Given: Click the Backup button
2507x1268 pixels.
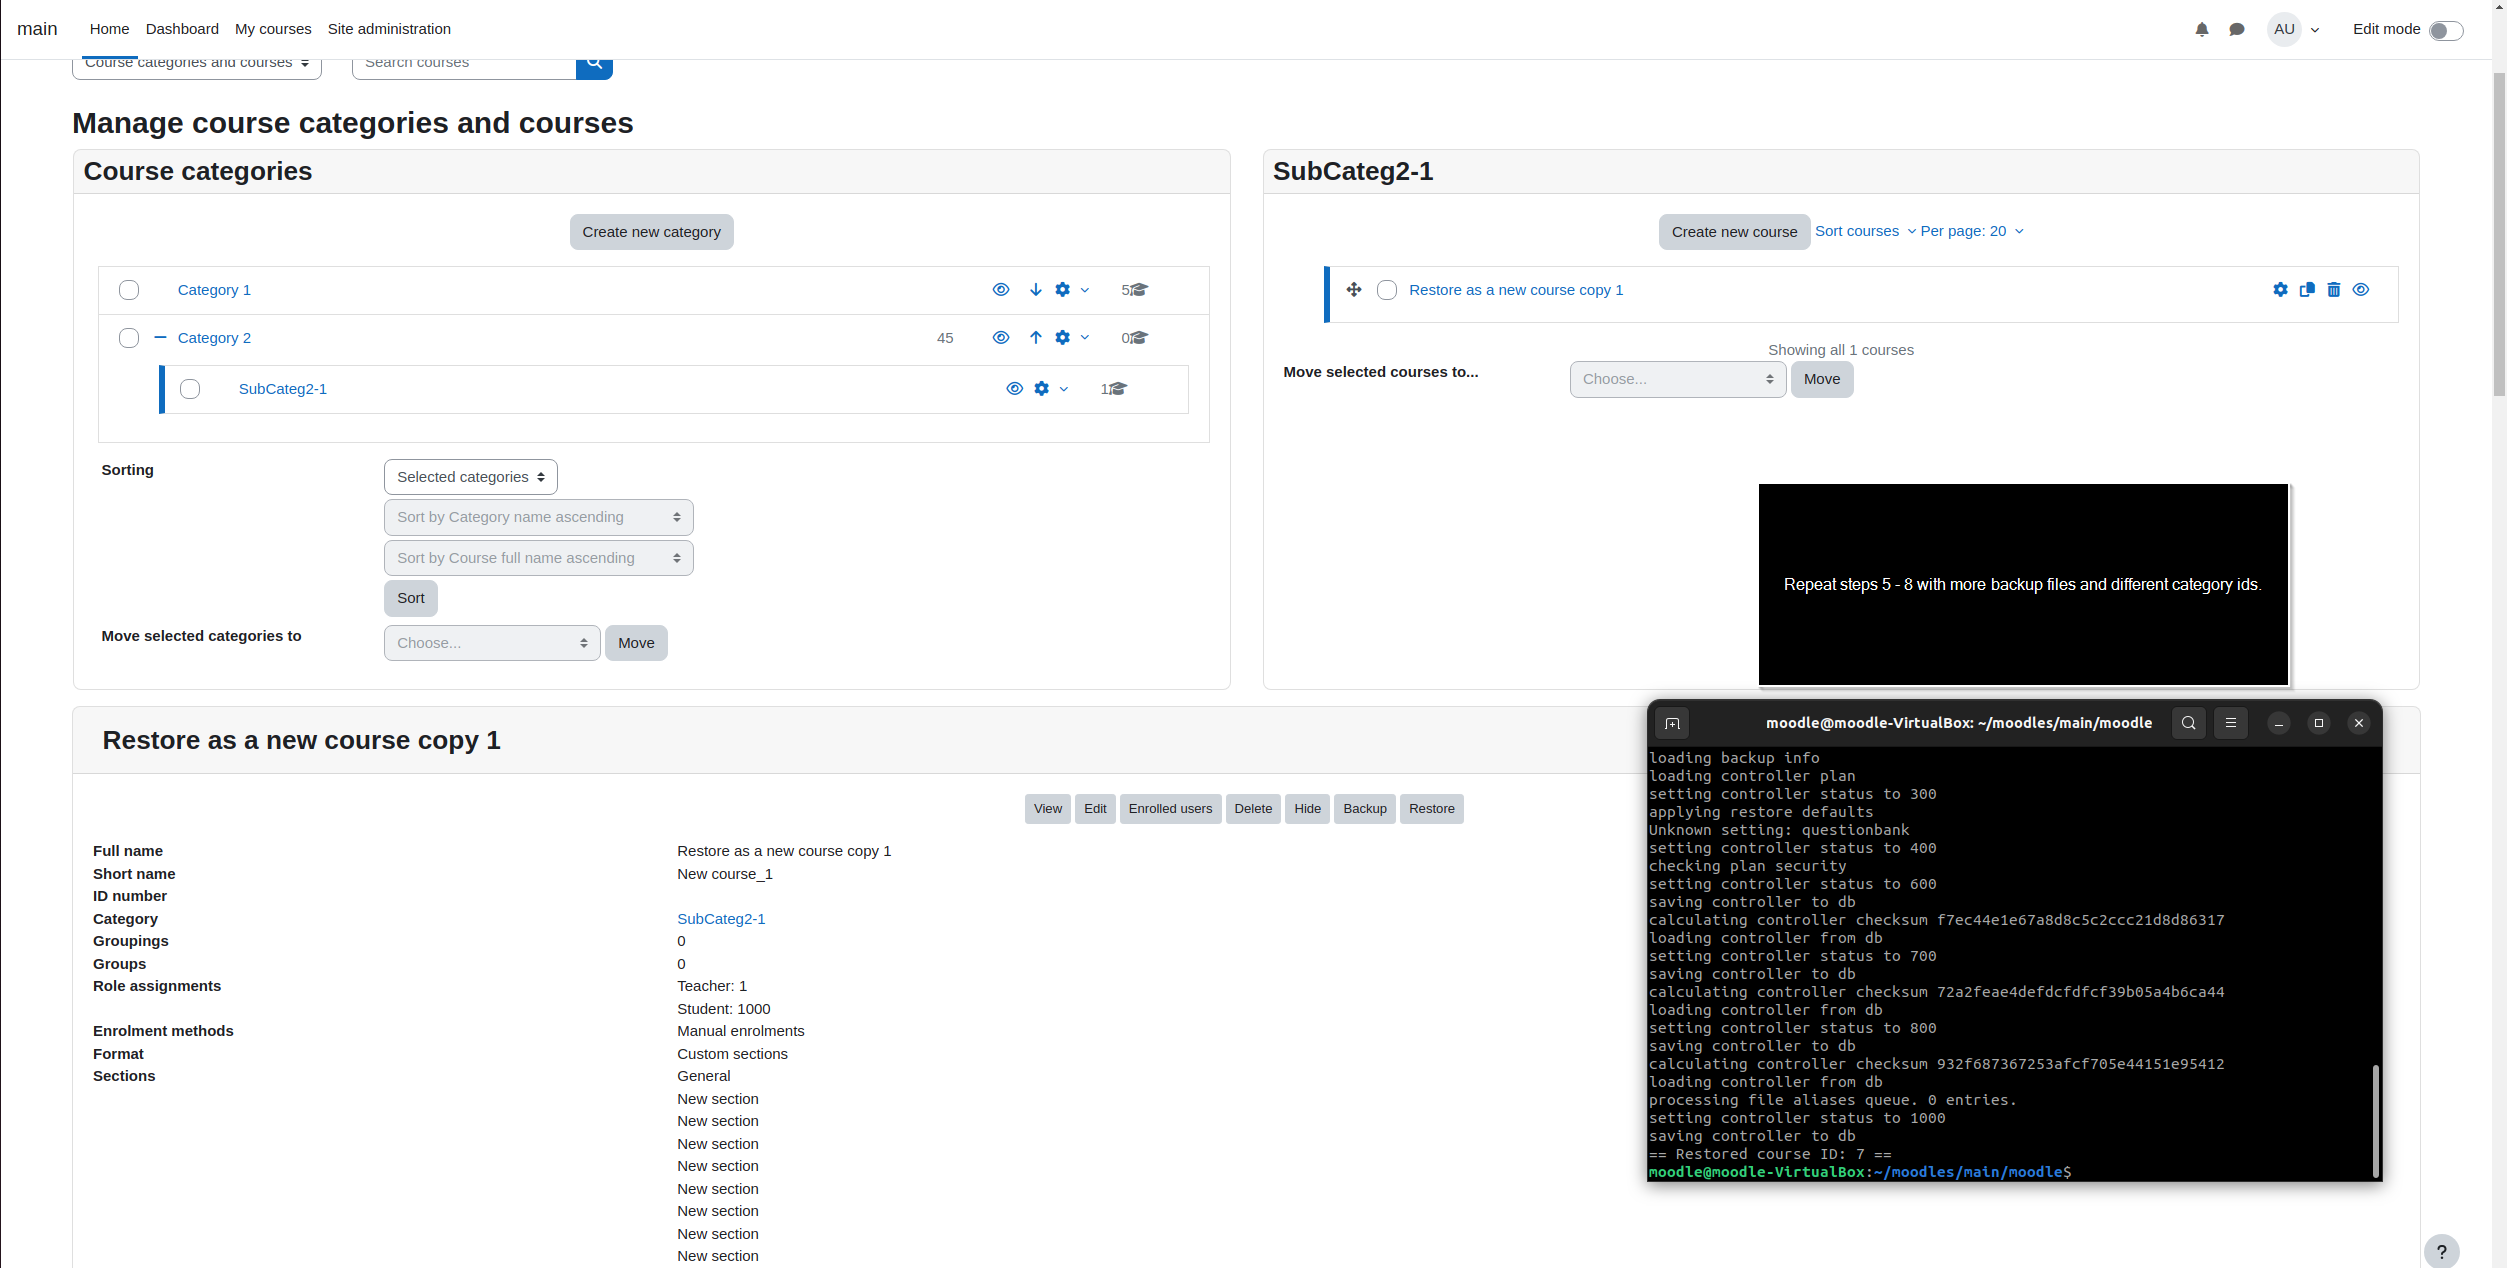Looking at the screenshot, I should tap(1365, 809).
